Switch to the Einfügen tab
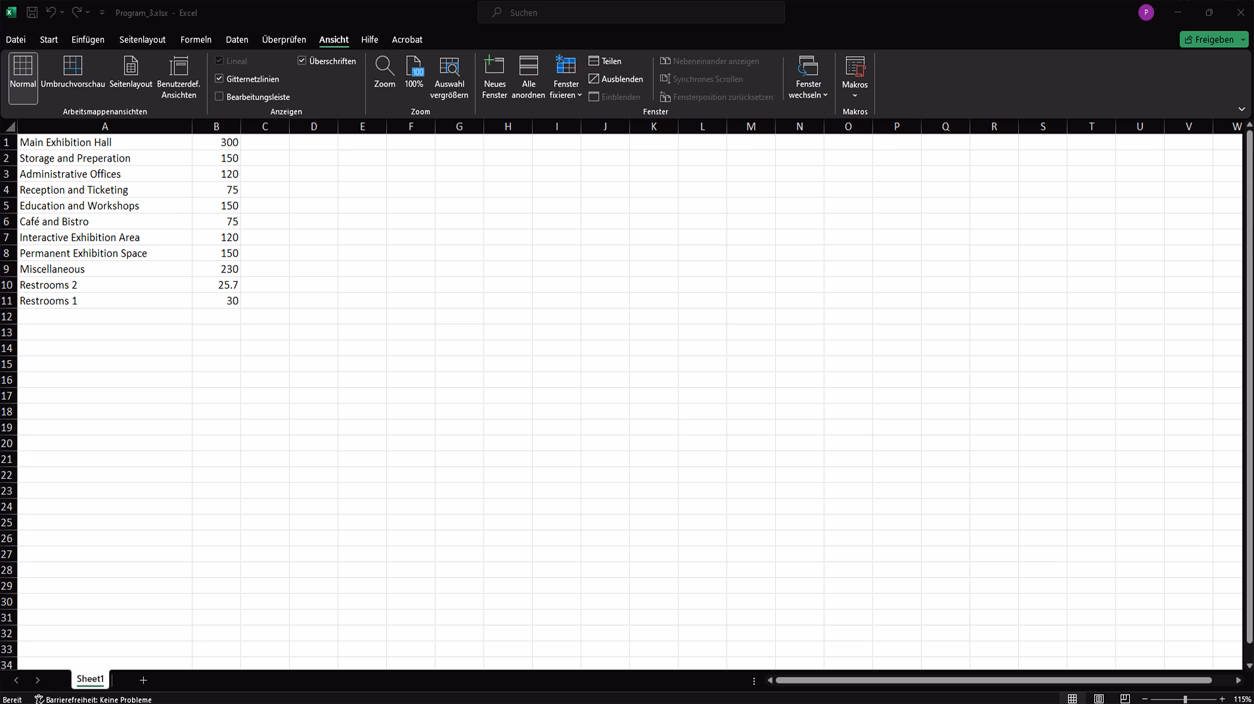The width and height of the screenshot is (1254, 704). pyautogui.click(x=88, y=40)
